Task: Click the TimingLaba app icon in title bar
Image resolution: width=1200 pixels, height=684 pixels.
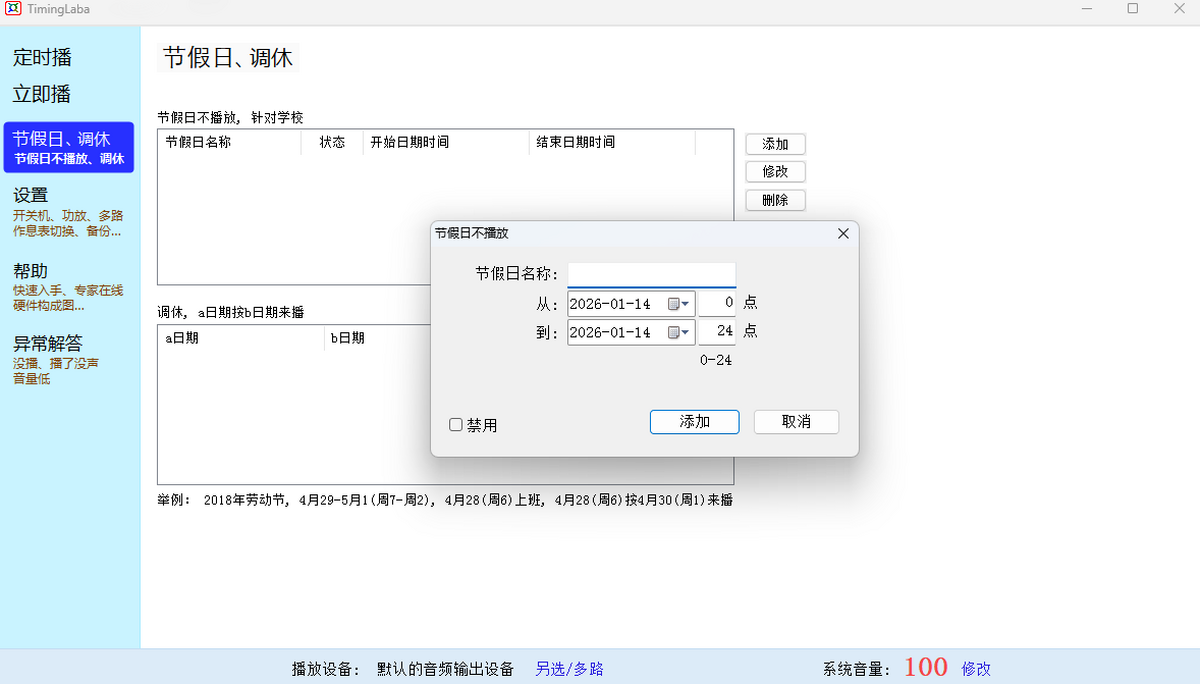Action: tap(14, 8)
